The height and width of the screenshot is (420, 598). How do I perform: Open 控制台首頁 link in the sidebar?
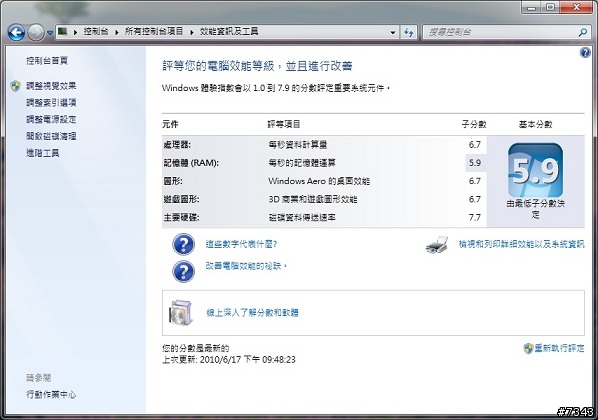tap(47, 61)
